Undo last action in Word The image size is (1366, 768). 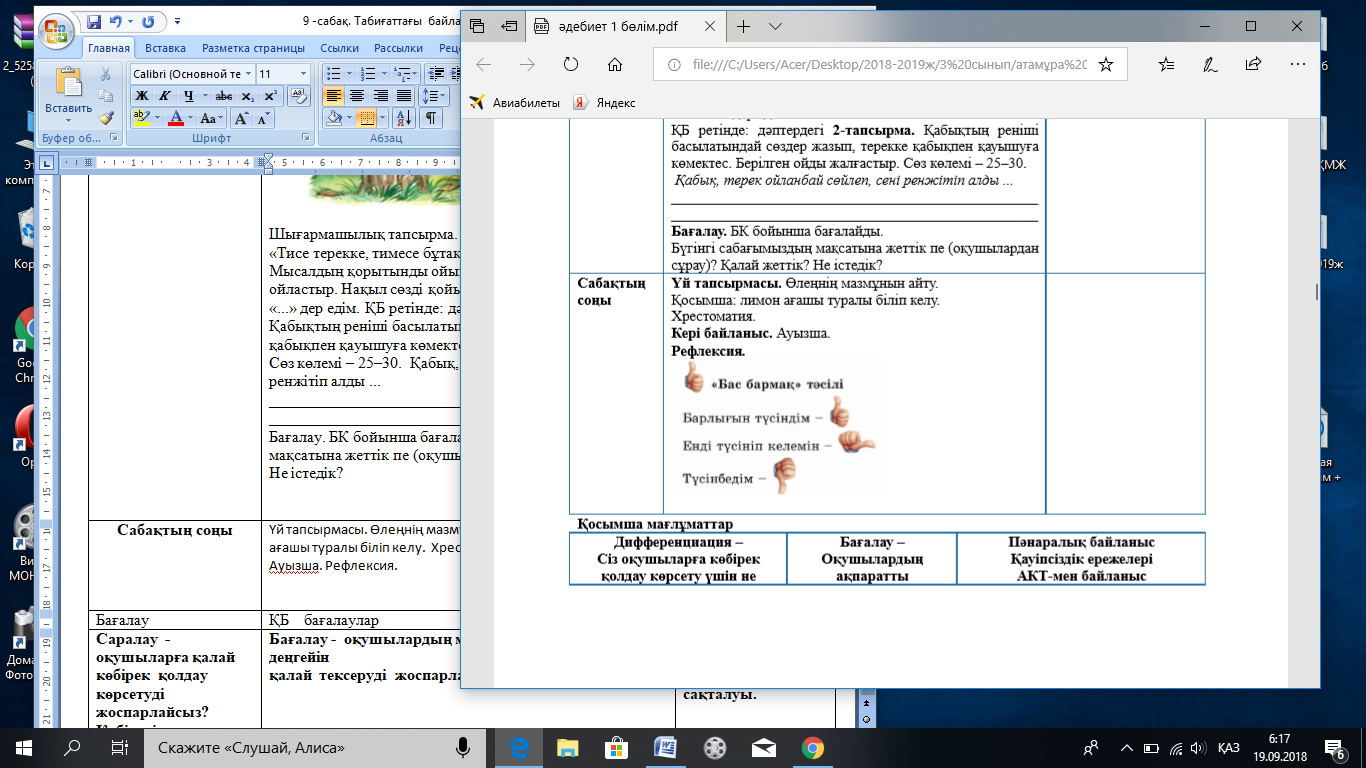pos(116,21)
